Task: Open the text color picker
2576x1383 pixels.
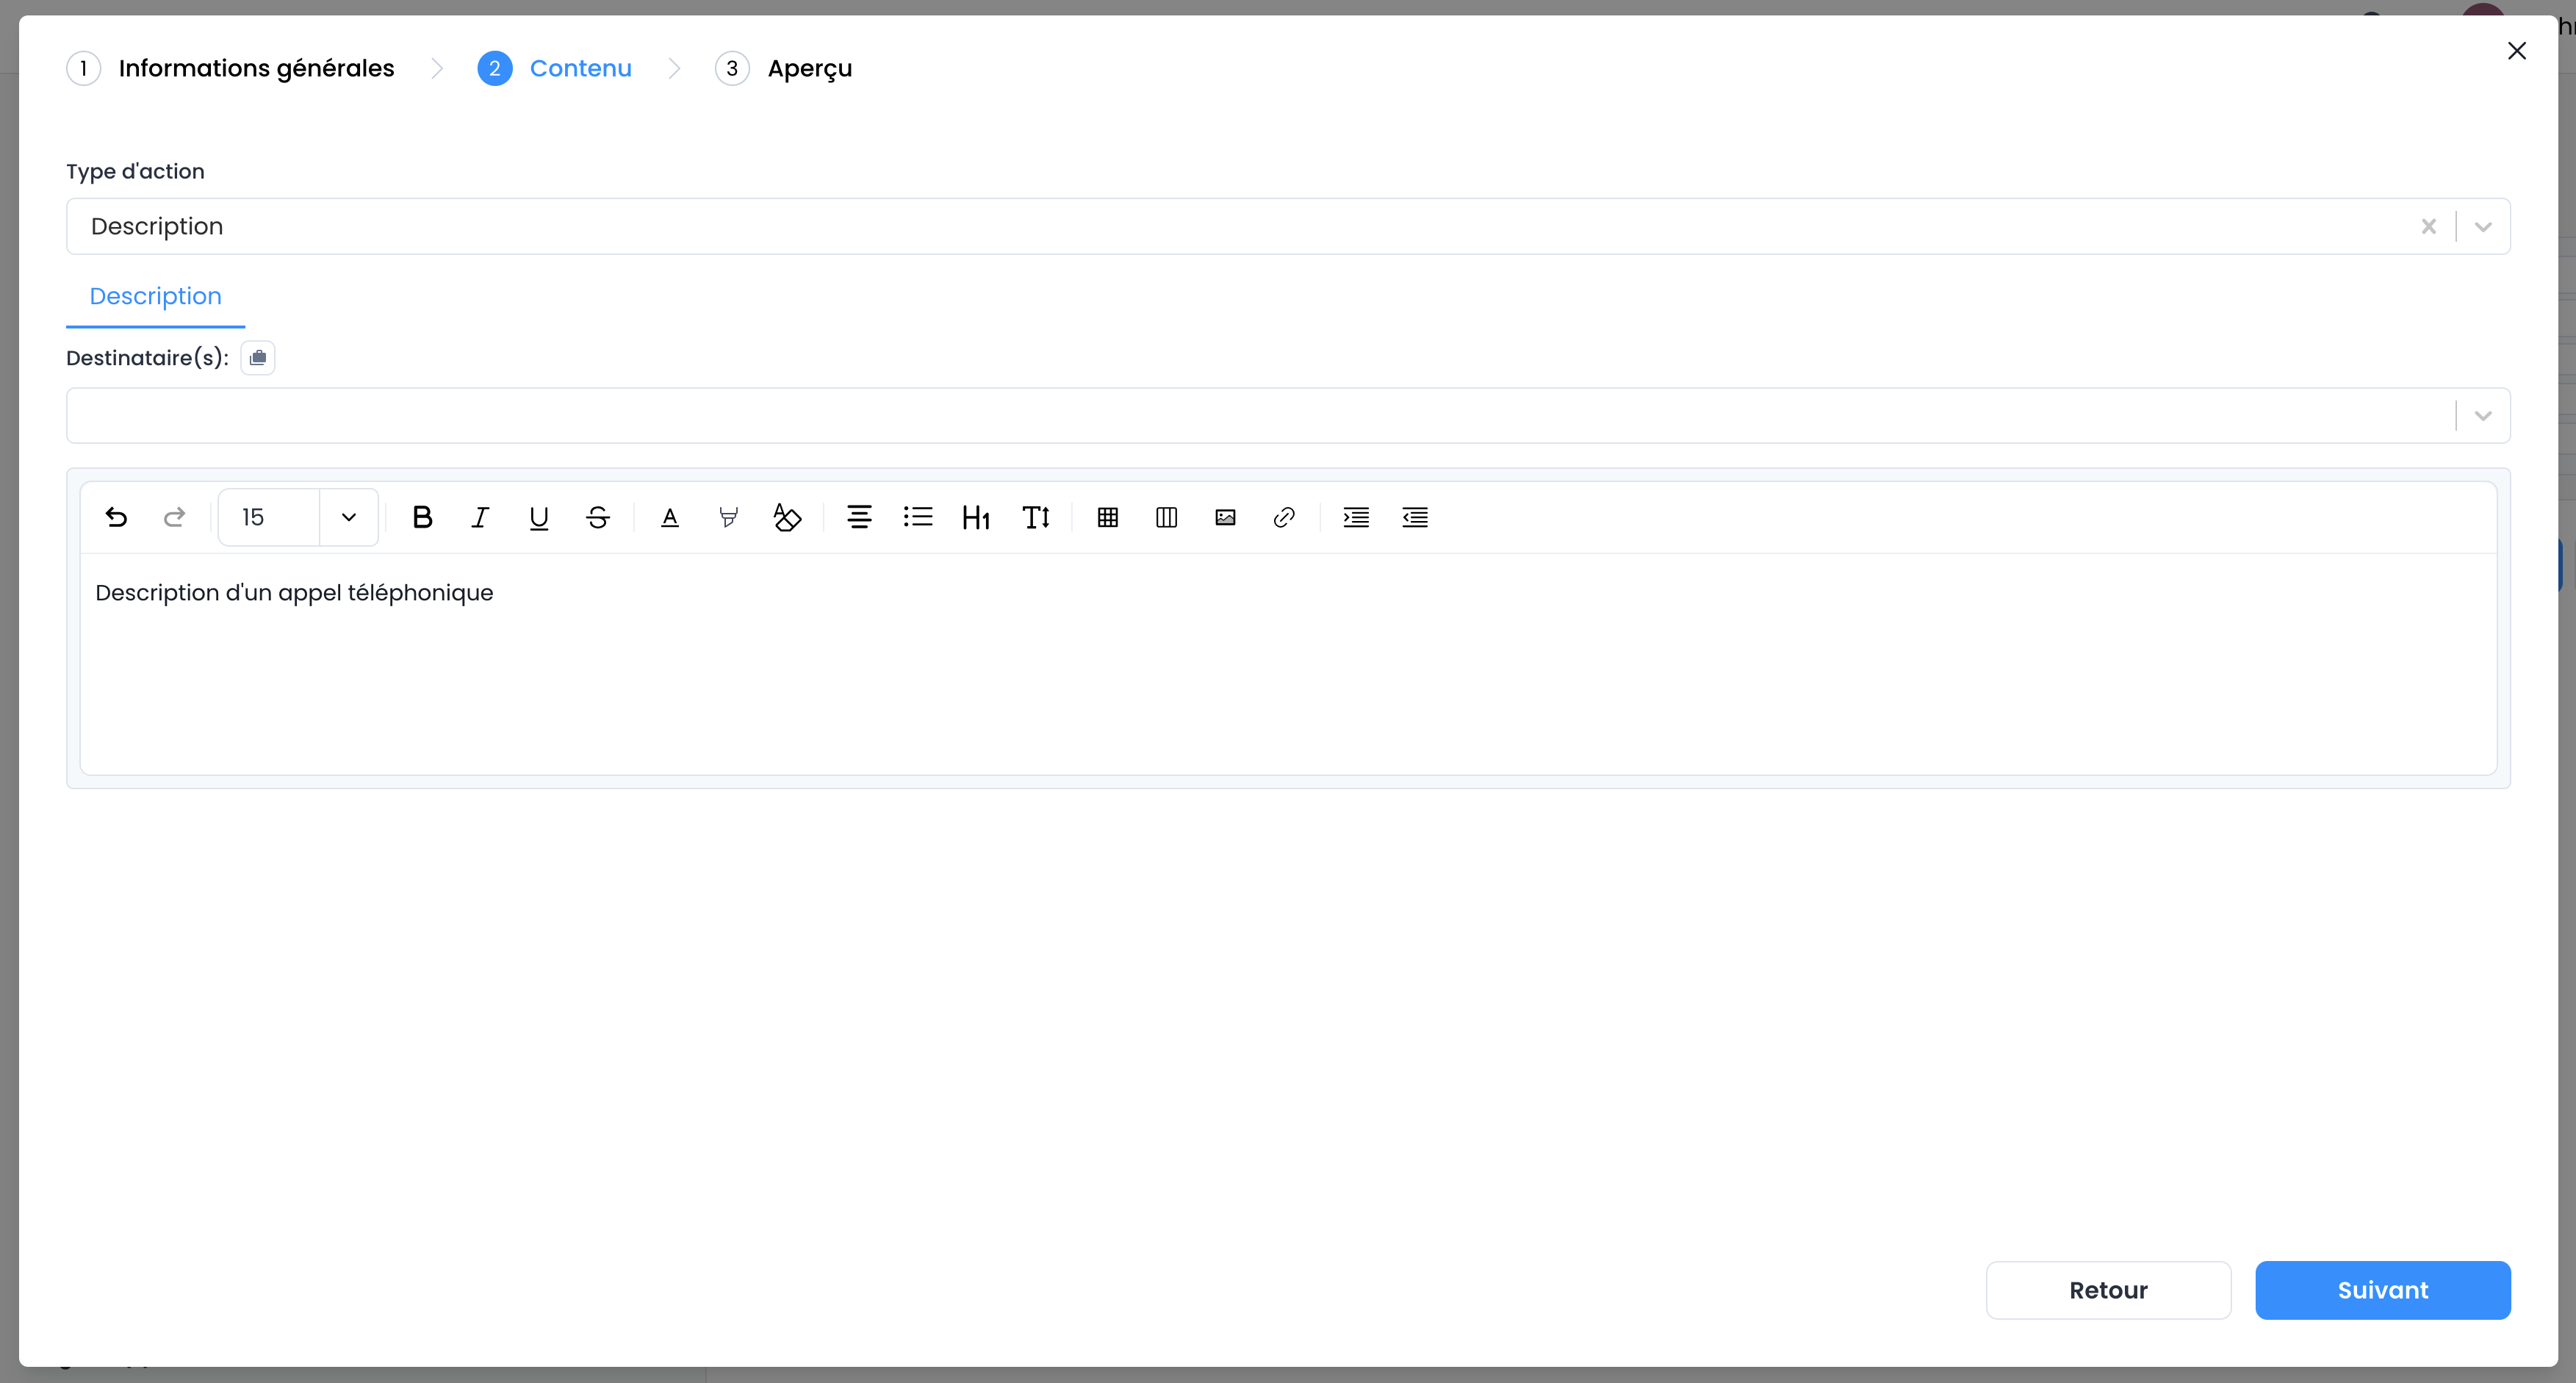Action: click(x=670, y=517)
